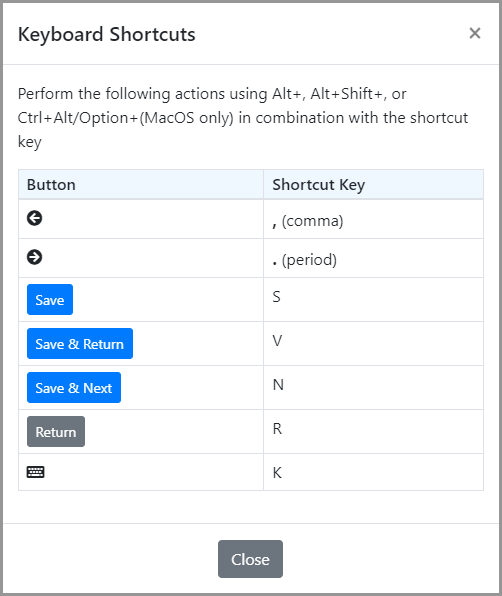
Task: Click the right arrow circle icon
Action: 35,257
